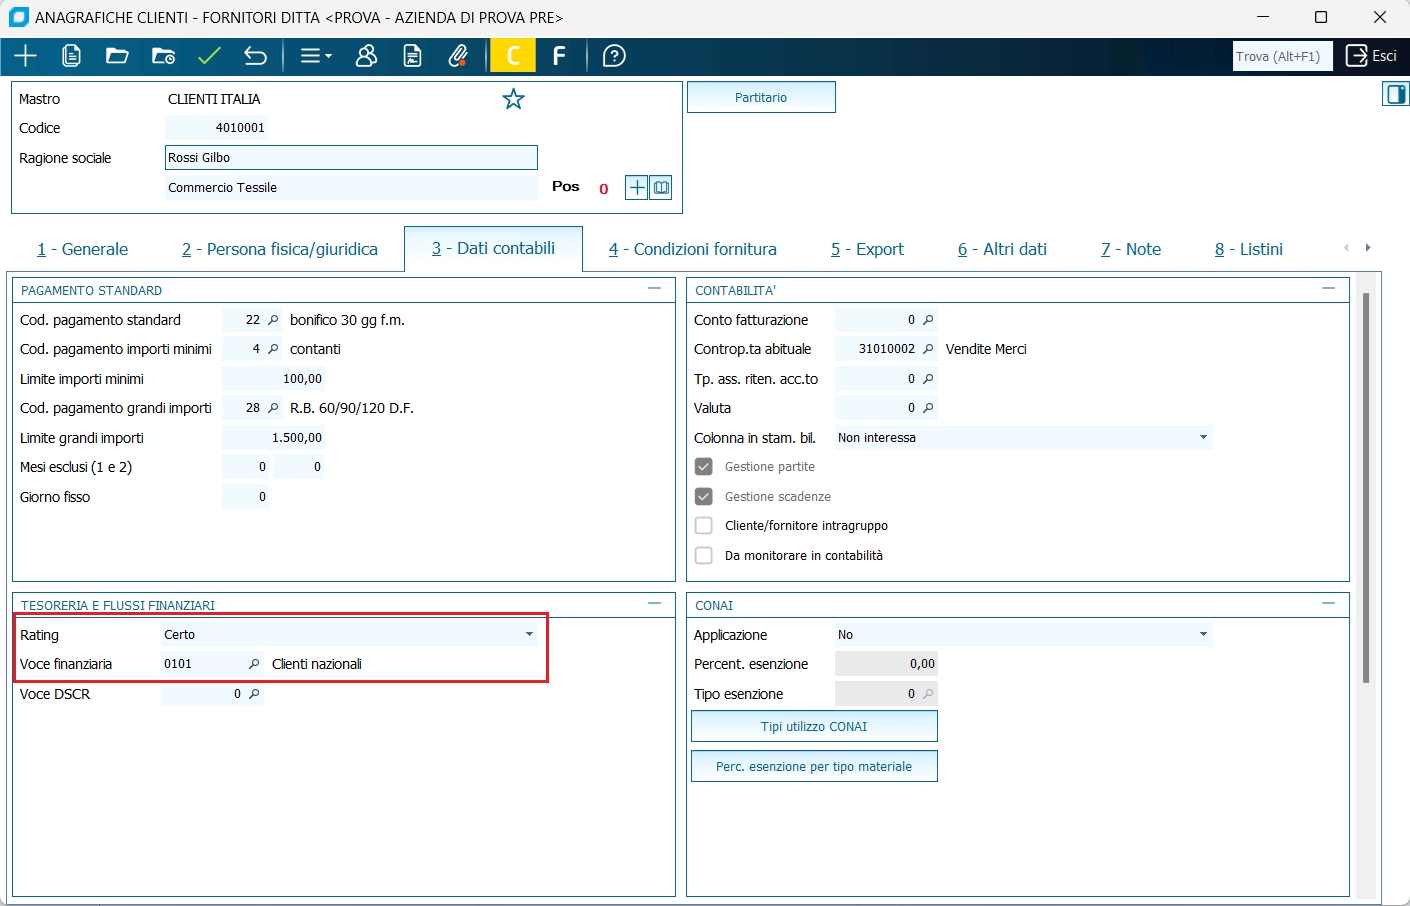Click the Tipi utilizzo CONAI button
1410x906 pixels.
pos(814,727)
